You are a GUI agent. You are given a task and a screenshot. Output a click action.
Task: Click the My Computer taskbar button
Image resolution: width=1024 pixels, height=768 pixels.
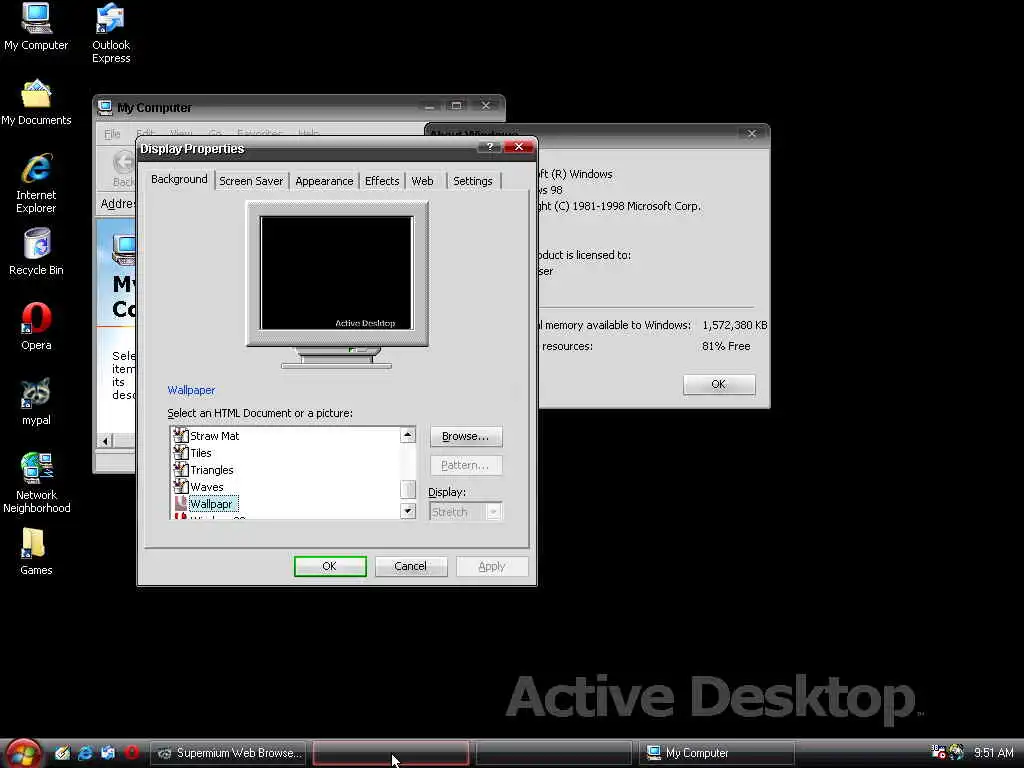[x=716, y=753]
